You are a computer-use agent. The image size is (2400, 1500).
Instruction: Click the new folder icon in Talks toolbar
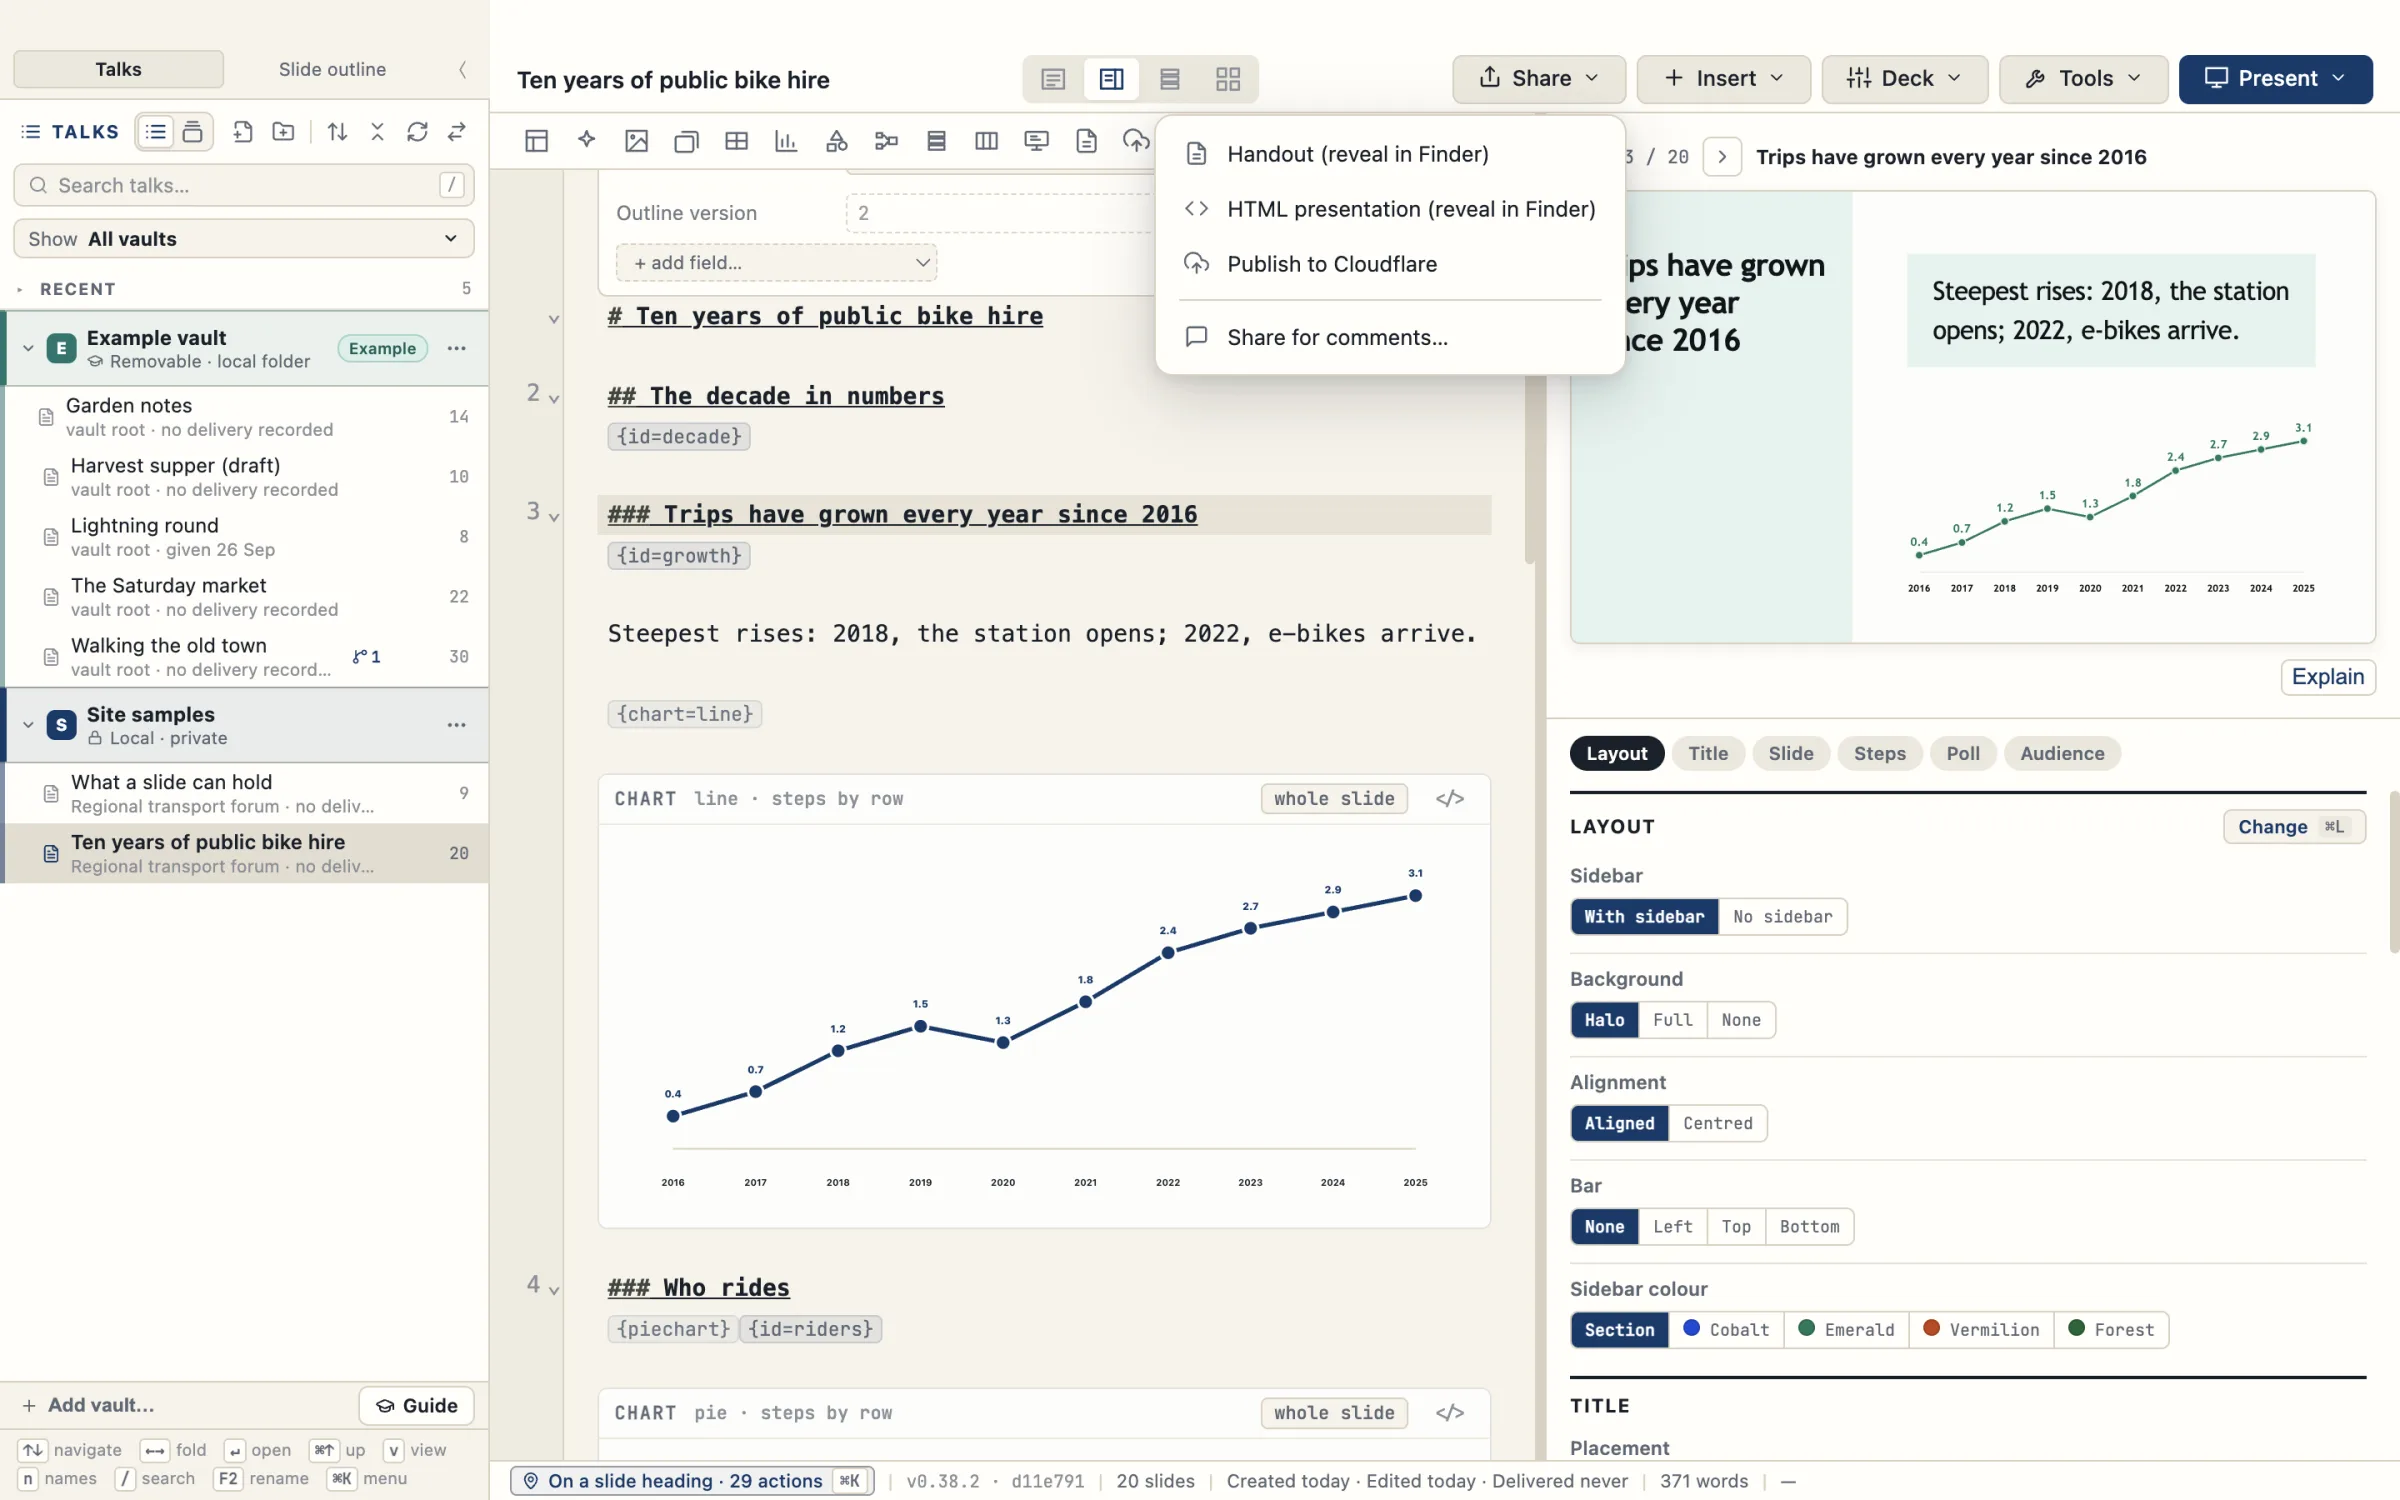click(x=283, y=132)
